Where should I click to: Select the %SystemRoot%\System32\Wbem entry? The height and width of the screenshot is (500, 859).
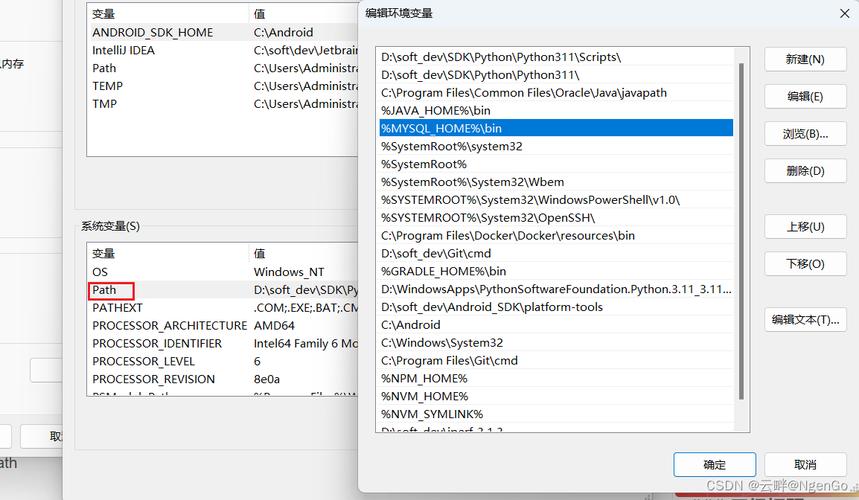click(556, 182)
